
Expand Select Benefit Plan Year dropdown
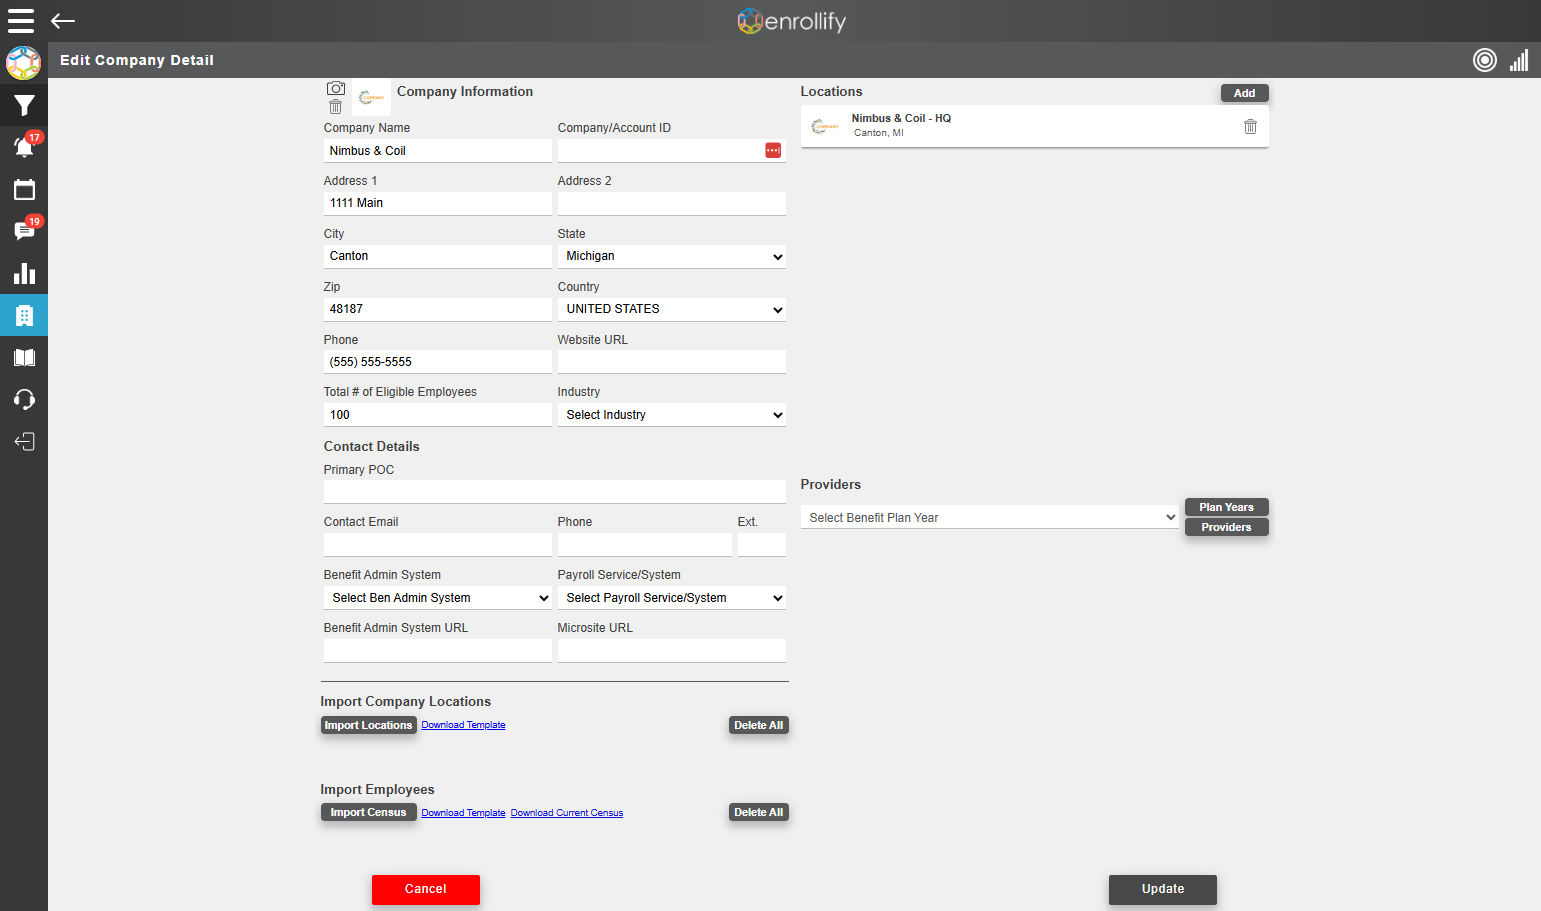coord(990,517)
